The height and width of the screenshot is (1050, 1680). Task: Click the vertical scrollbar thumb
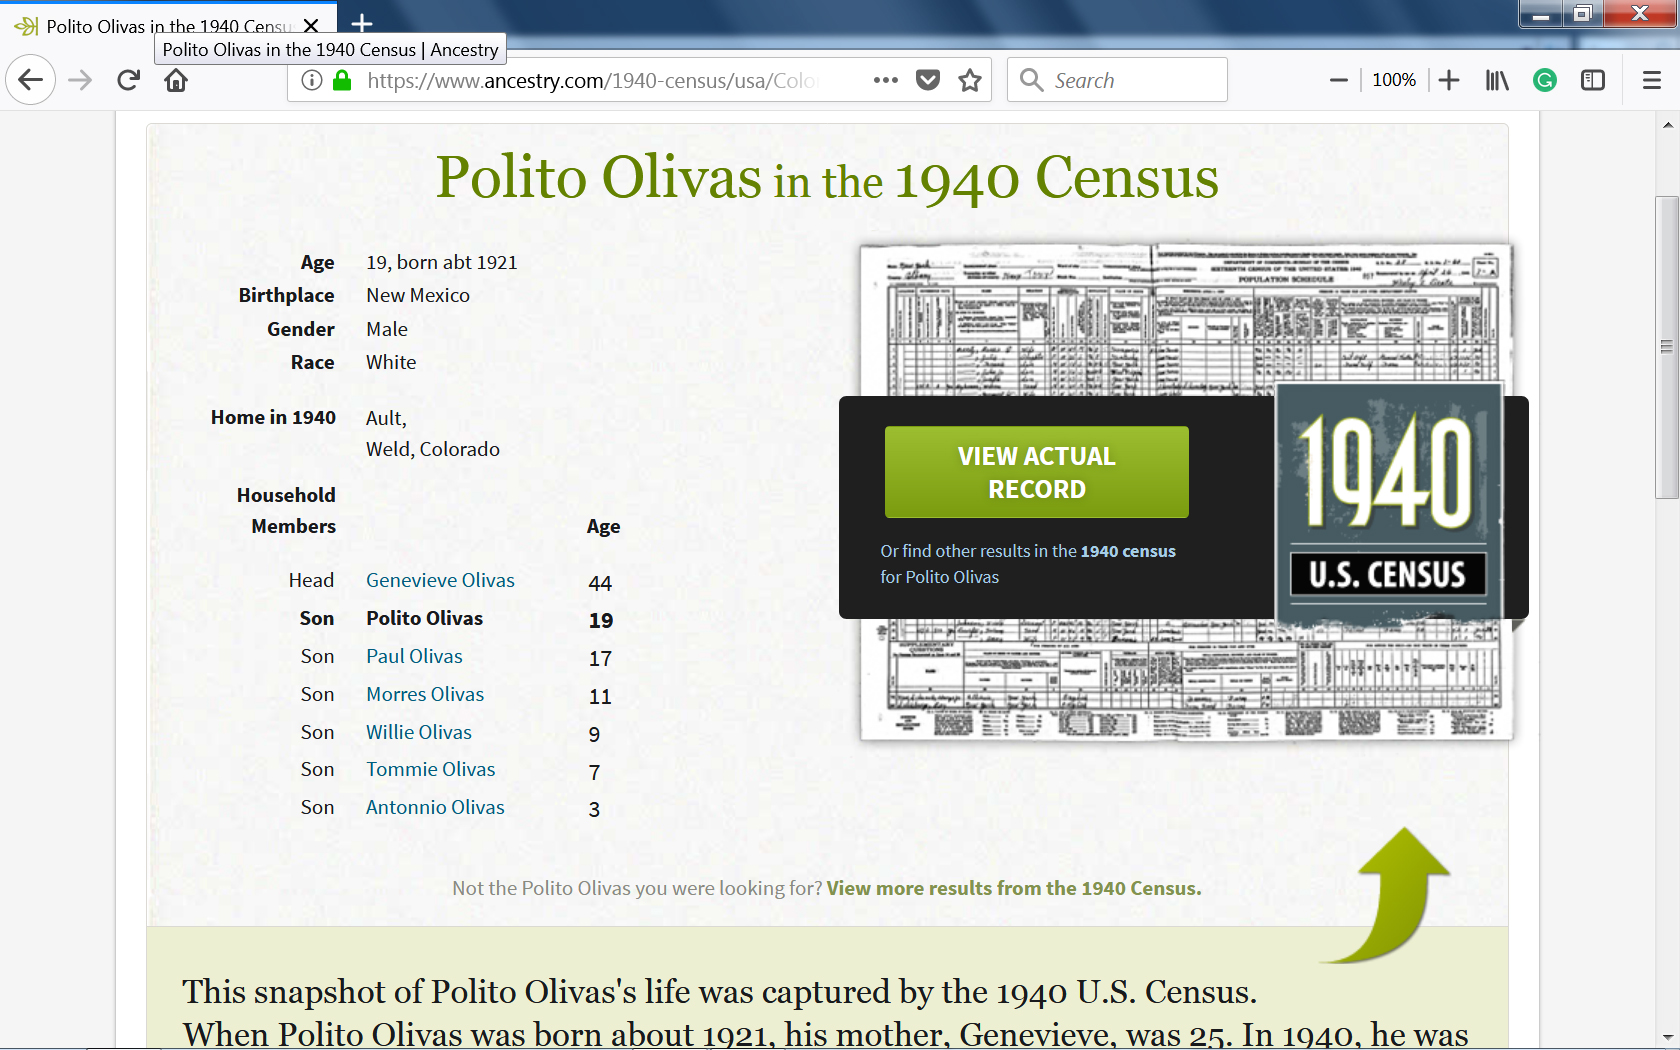coord(1667,347)
